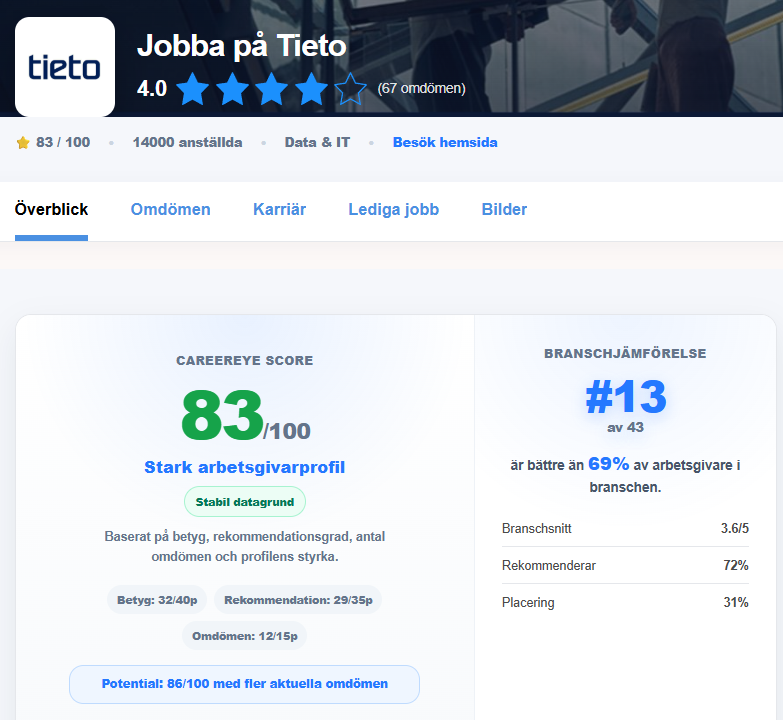Click the empty fifth rating star
This screenshot has height=720, width=783.
(x=351, y=89)
